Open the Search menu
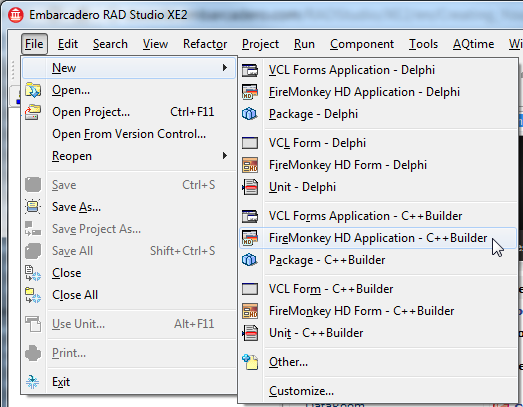 [x=110, y=44]
